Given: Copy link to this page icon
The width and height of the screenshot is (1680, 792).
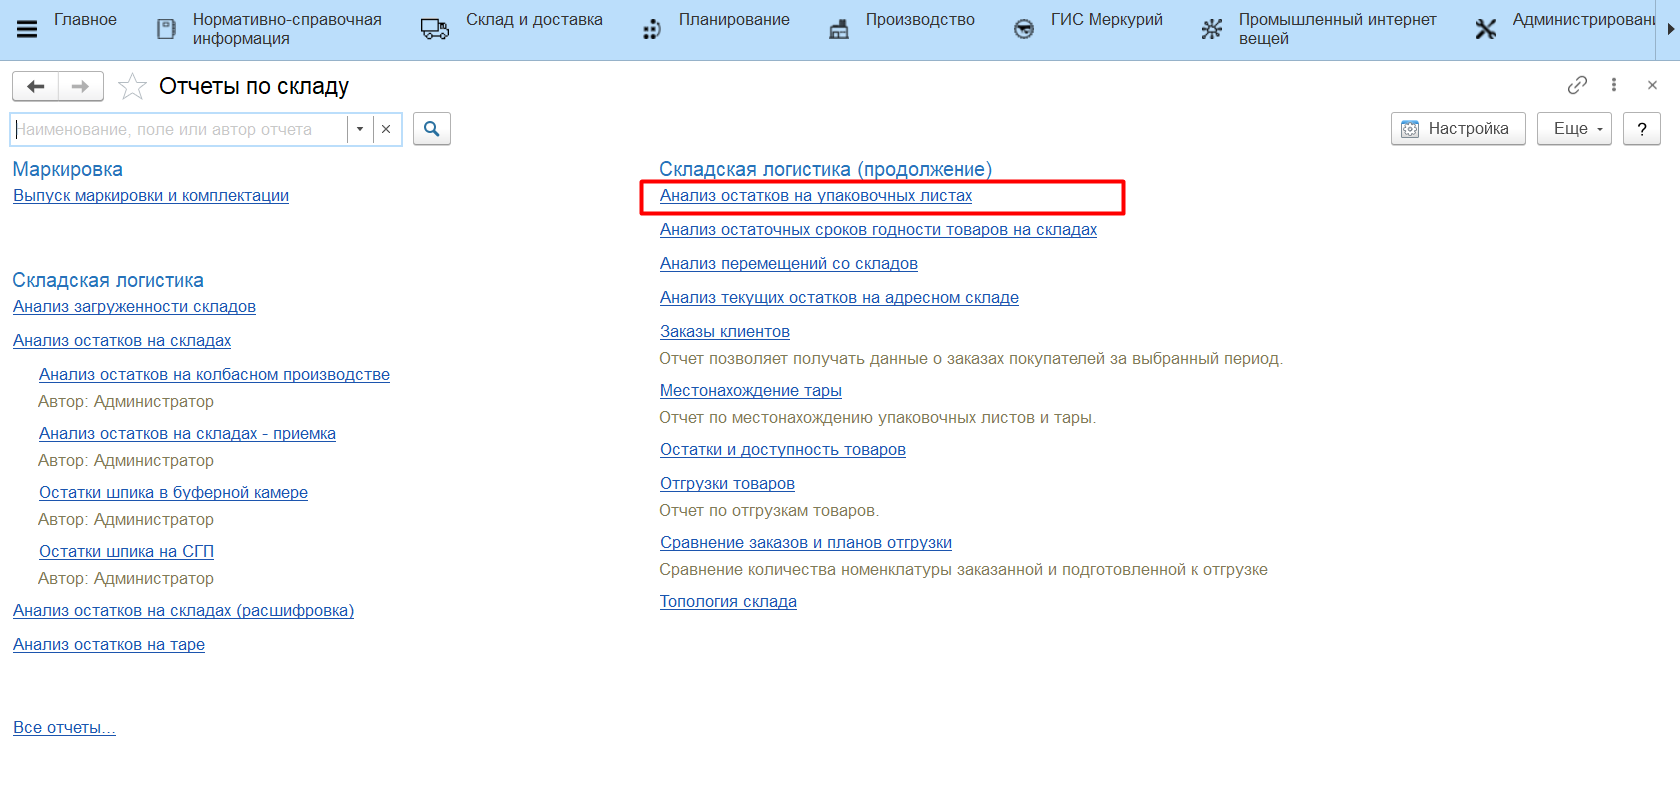Looking at the screenshot, I should [1577, 86].
